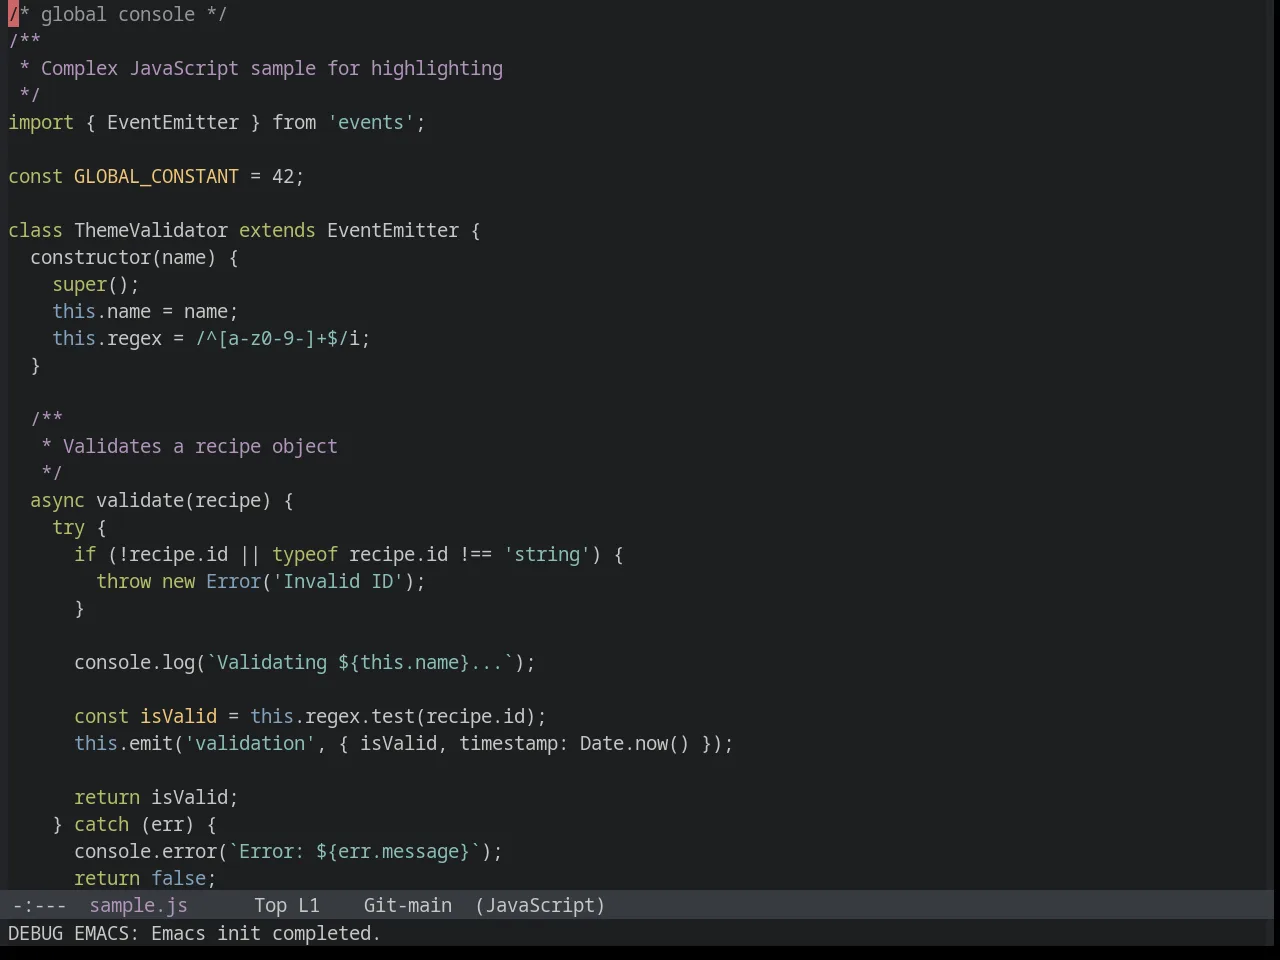Click the 'events' string literal
This screenshot has height=960, width=1280.
[x=371, y=122]
